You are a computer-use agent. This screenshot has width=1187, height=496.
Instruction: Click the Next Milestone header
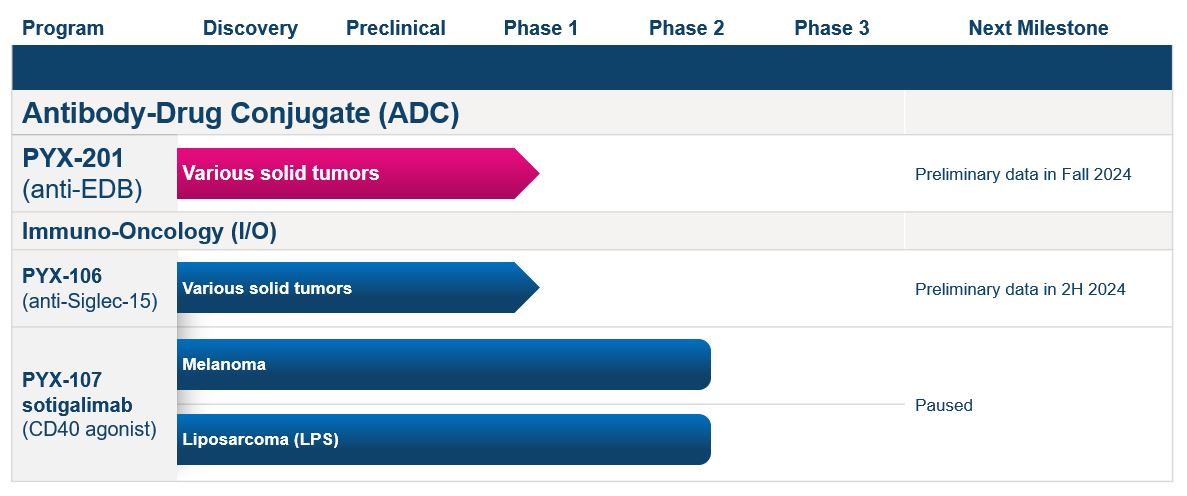[x=1038, y=28]
